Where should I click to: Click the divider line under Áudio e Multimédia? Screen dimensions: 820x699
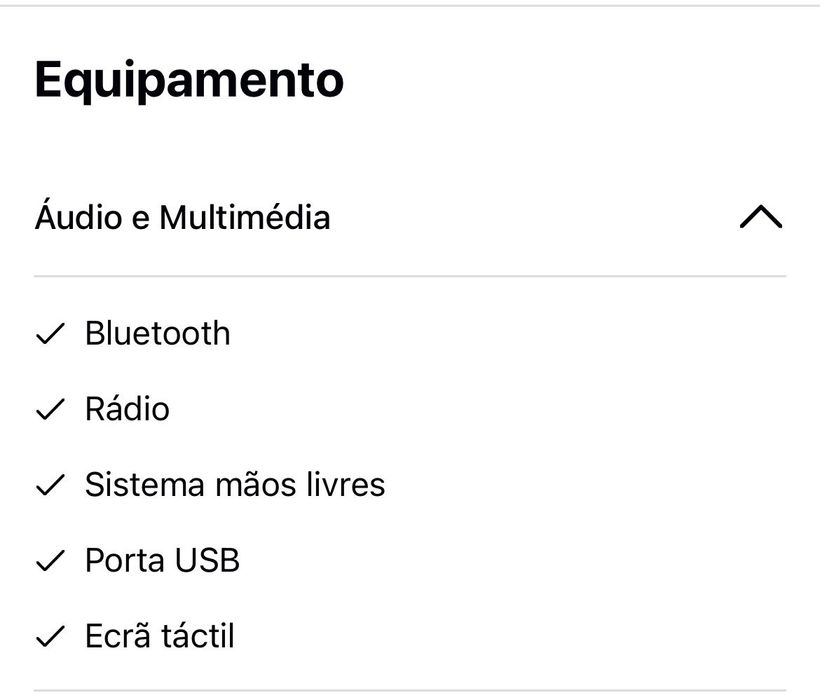(x=410, y=276)
